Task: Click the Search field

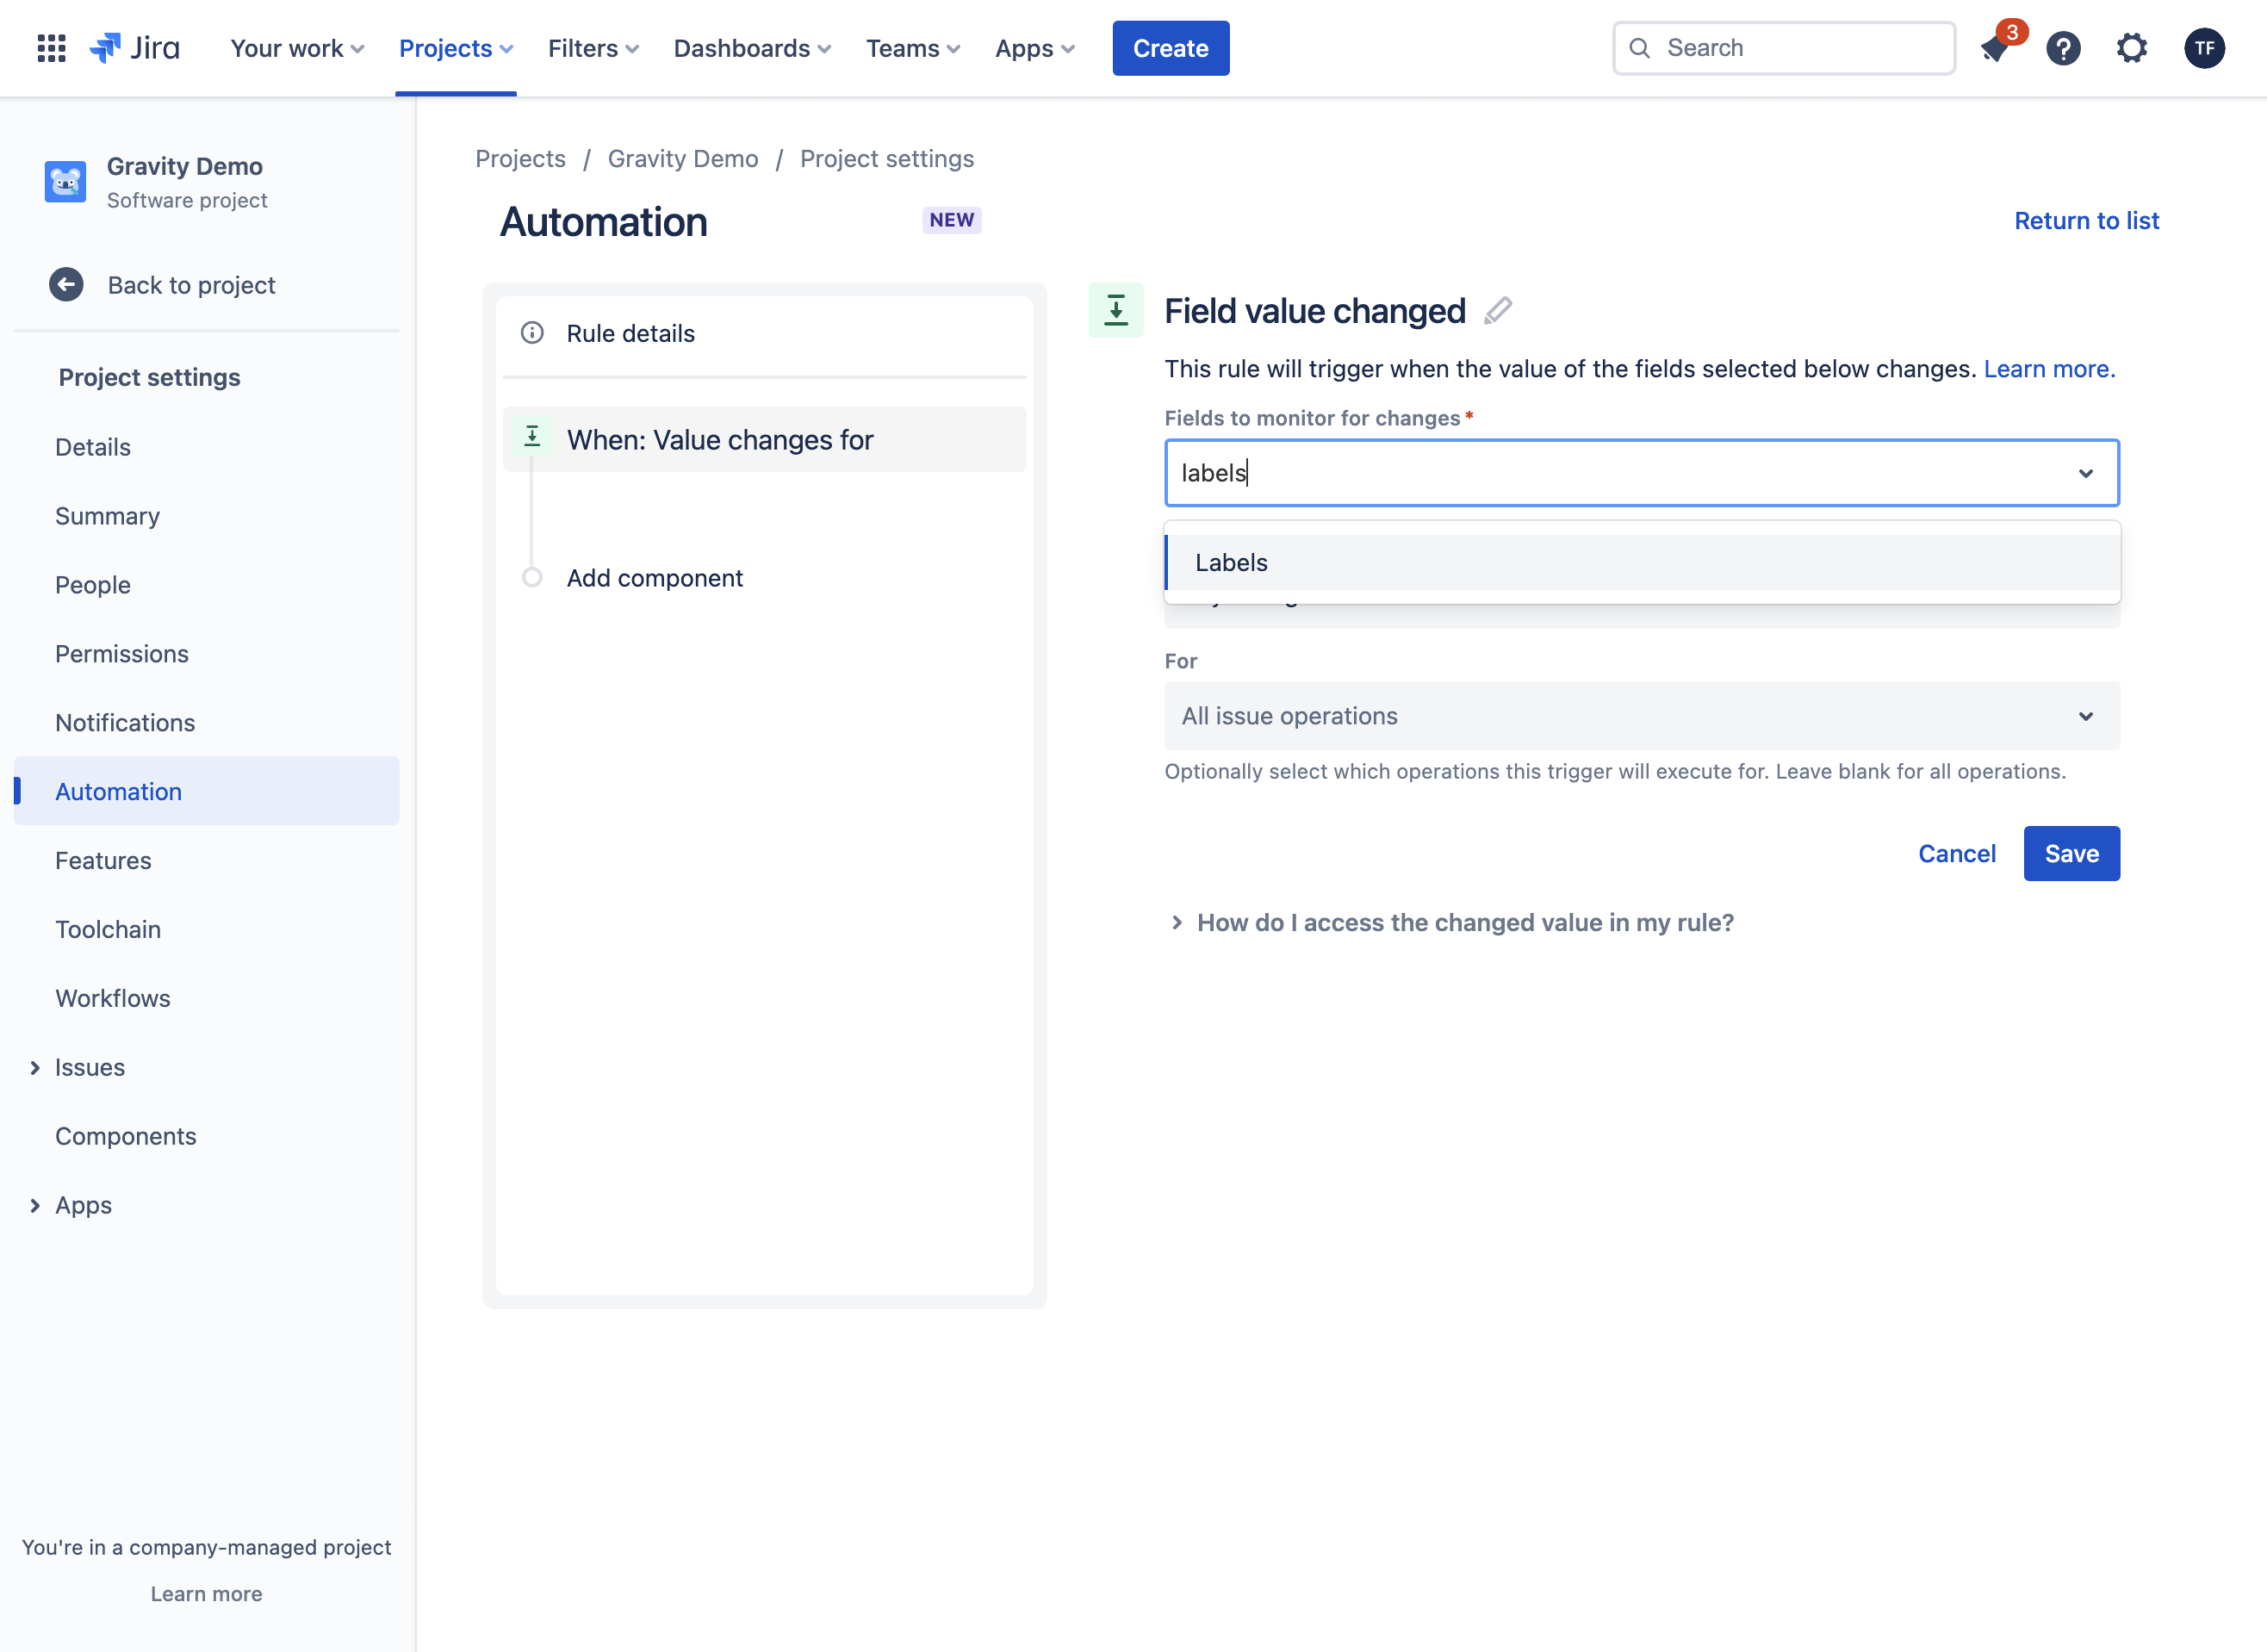Action: pyautogui.click(x=1784, y=48)
